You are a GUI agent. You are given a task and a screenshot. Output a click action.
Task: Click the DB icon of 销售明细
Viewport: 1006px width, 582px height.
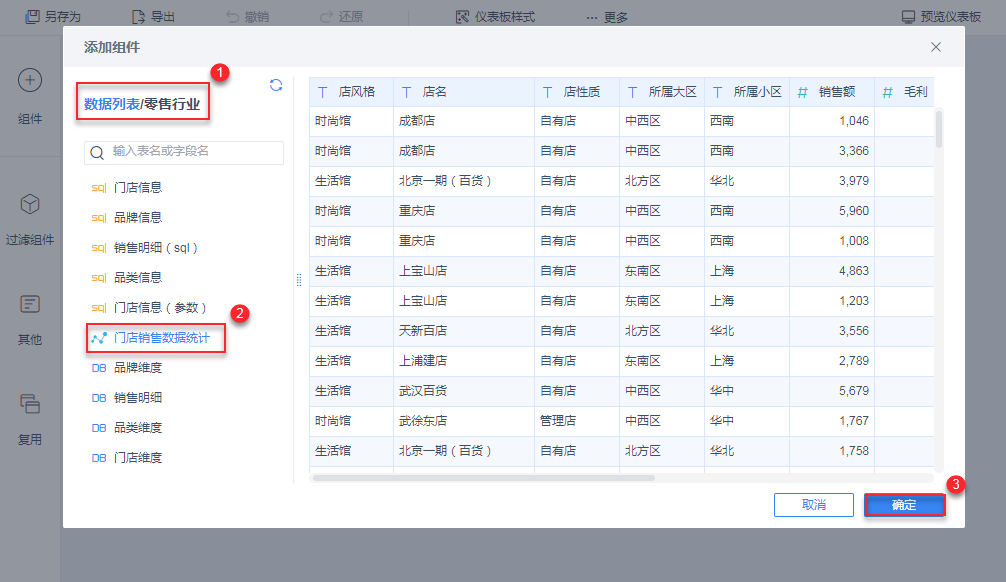click(99, 398)
